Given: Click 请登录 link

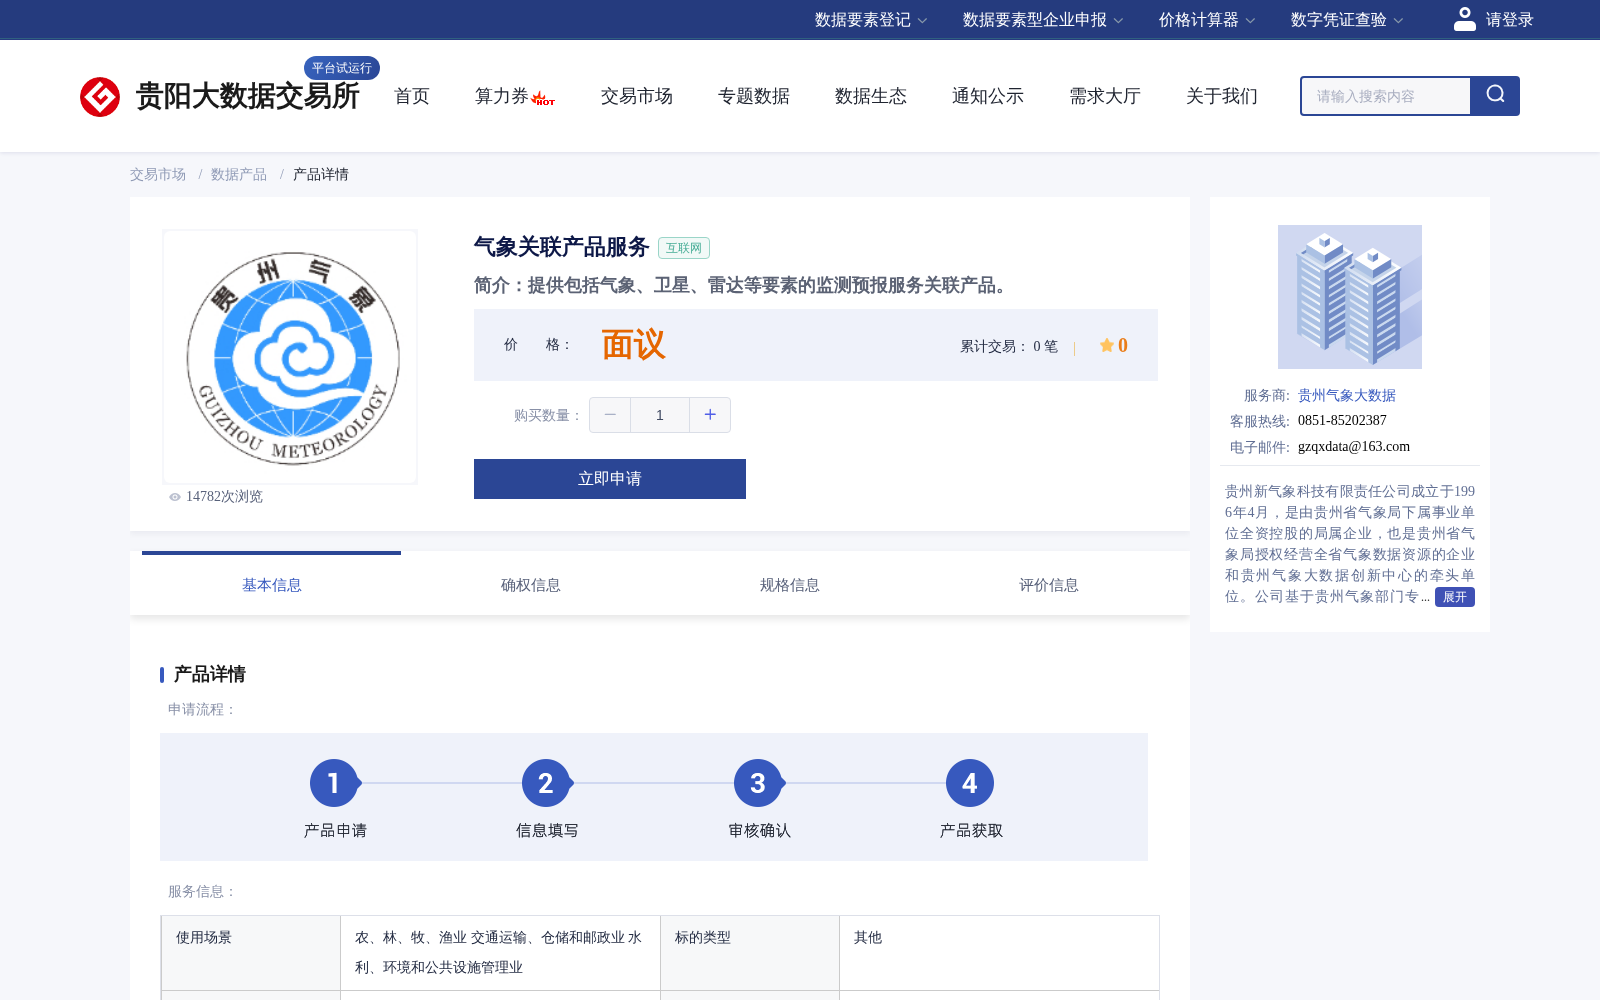Looking at the screenshot, I should [1509, 20].
